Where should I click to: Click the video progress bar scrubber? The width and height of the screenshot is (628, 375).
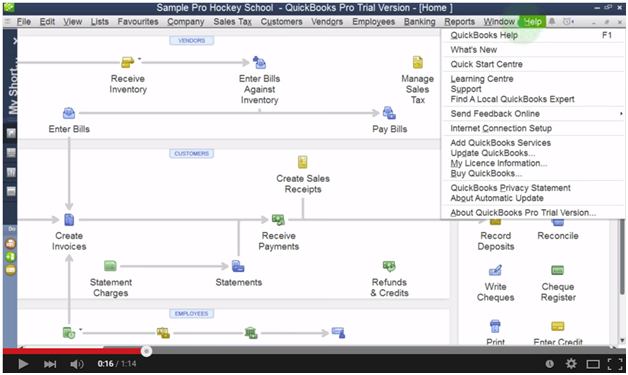[x=147, y=351]
